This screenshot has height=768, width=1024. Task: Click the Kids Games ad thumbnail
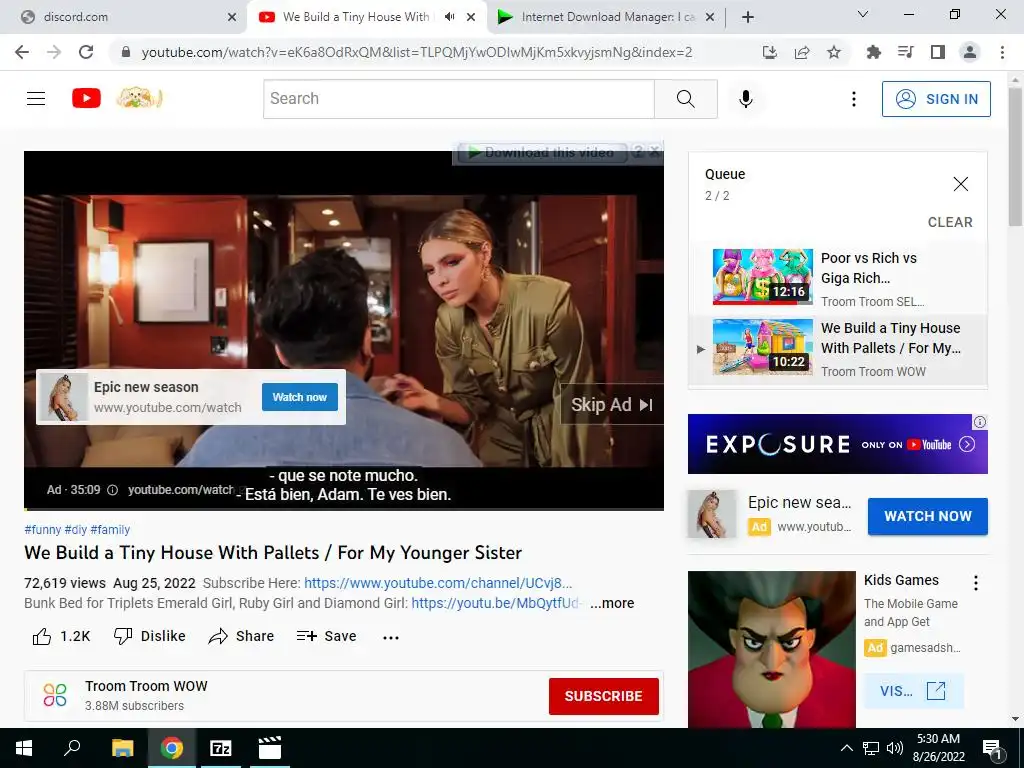(x=771, y=649)
